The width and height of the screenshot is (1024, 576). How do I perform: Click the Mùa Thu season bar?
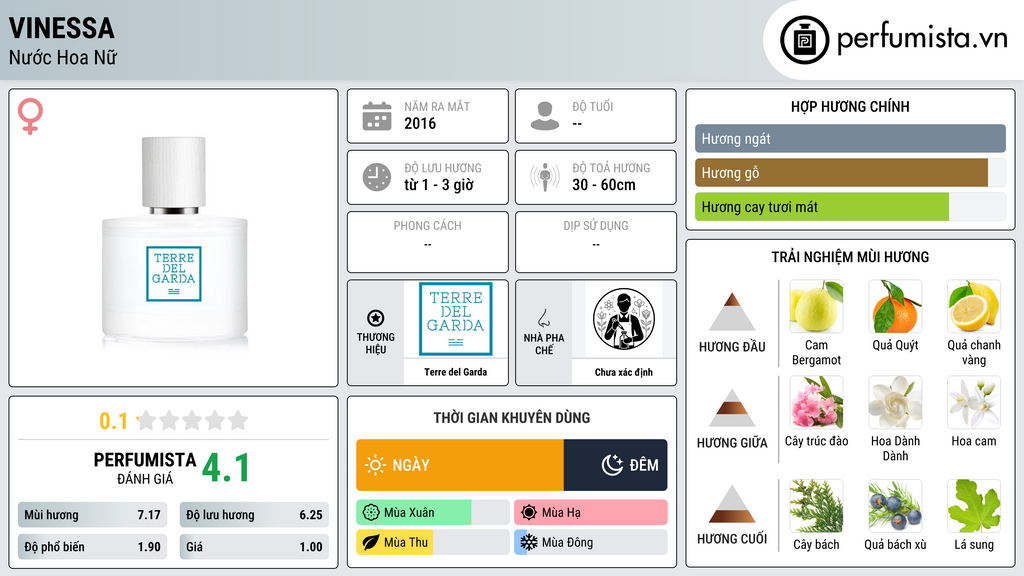[432, 542]
